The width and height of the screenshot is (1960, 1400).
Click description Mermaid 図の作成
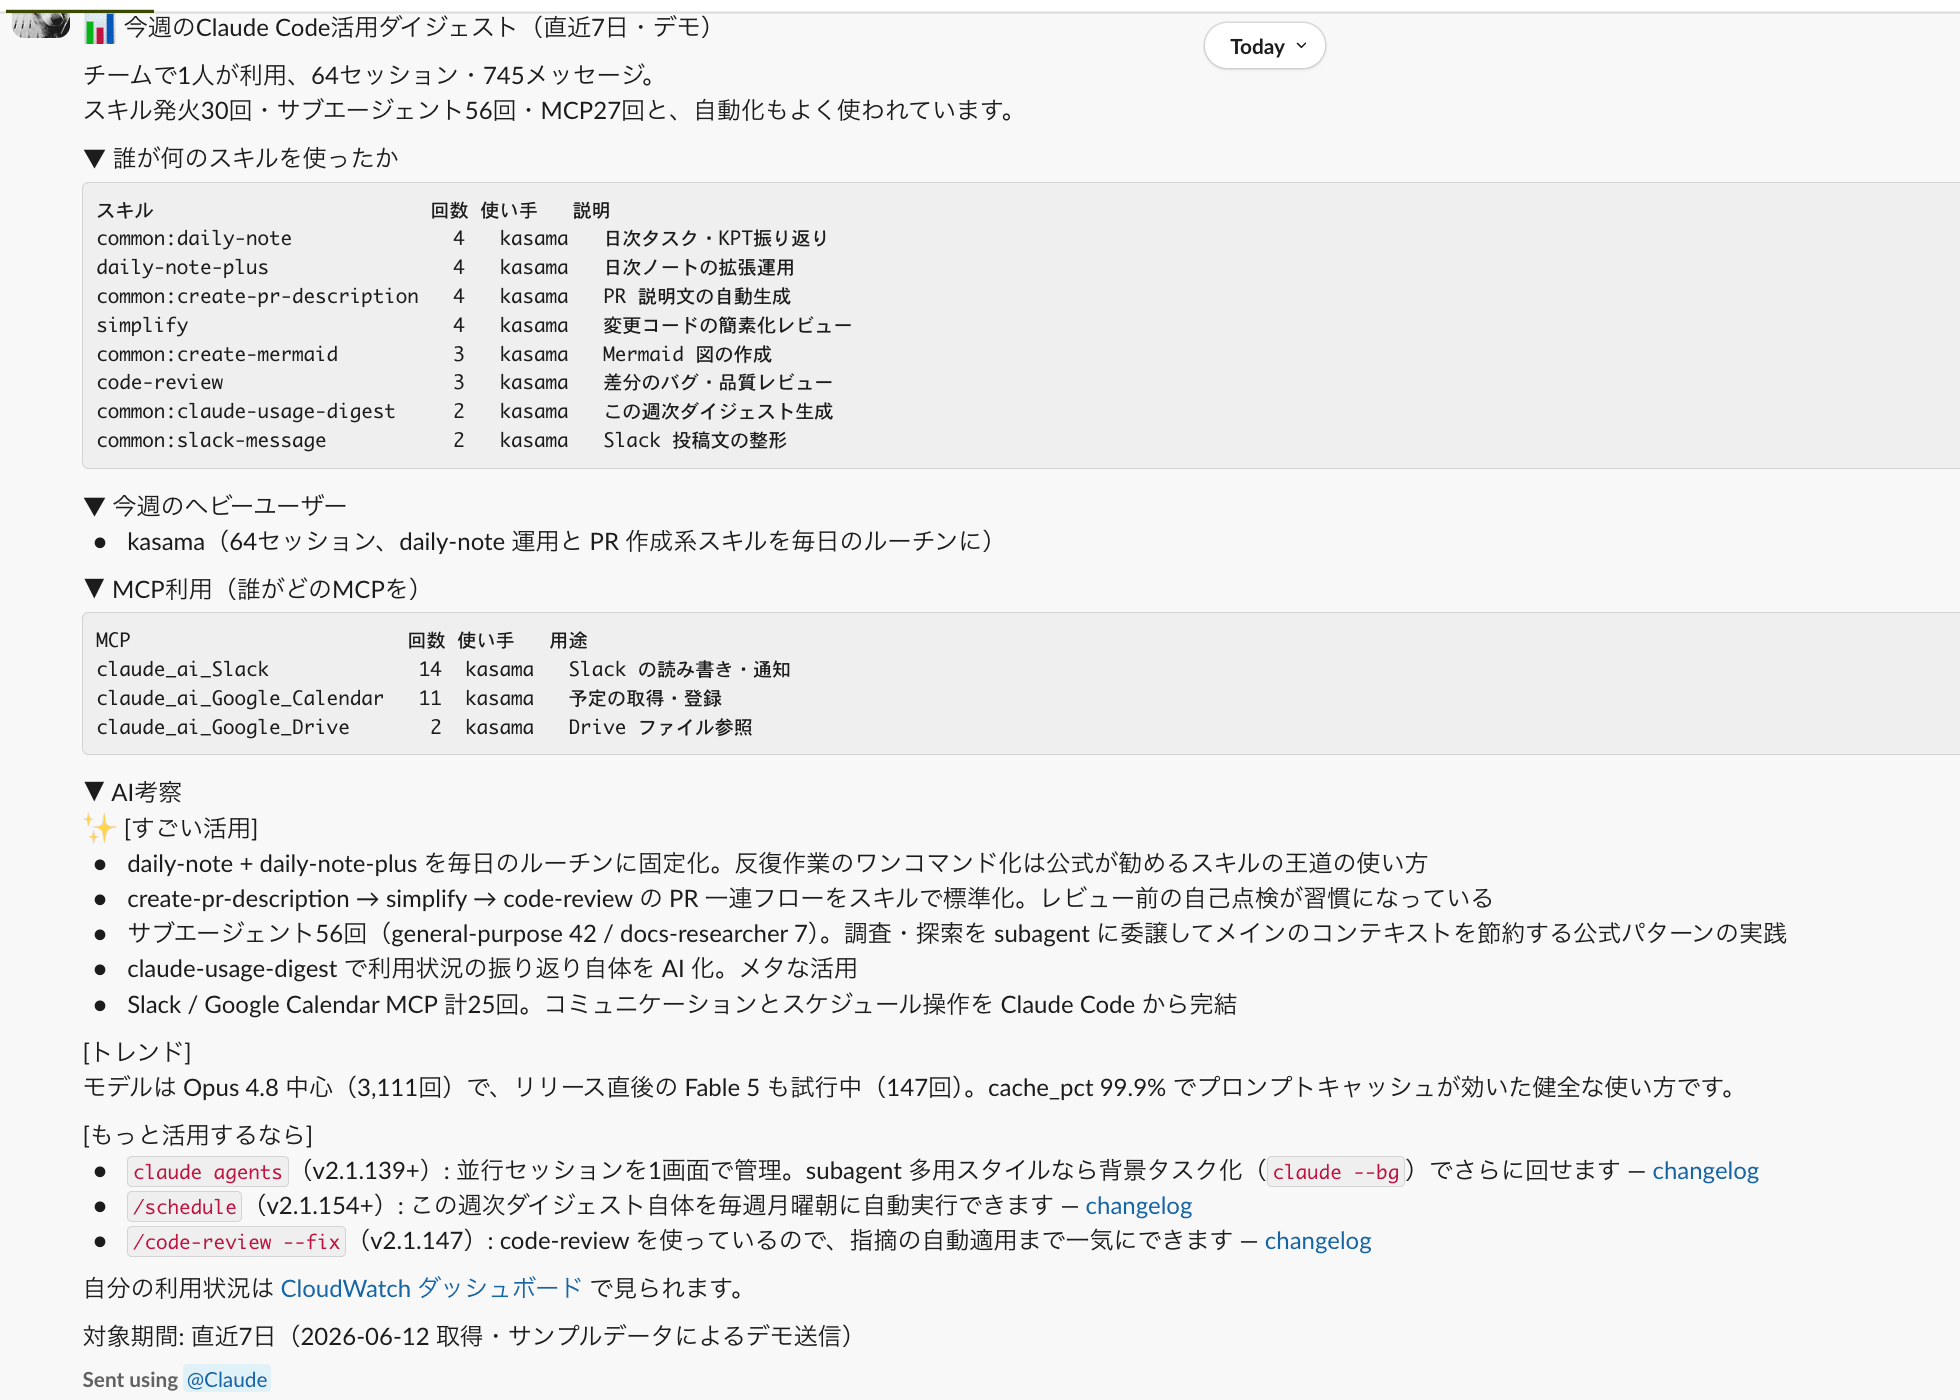click(687, 354)
